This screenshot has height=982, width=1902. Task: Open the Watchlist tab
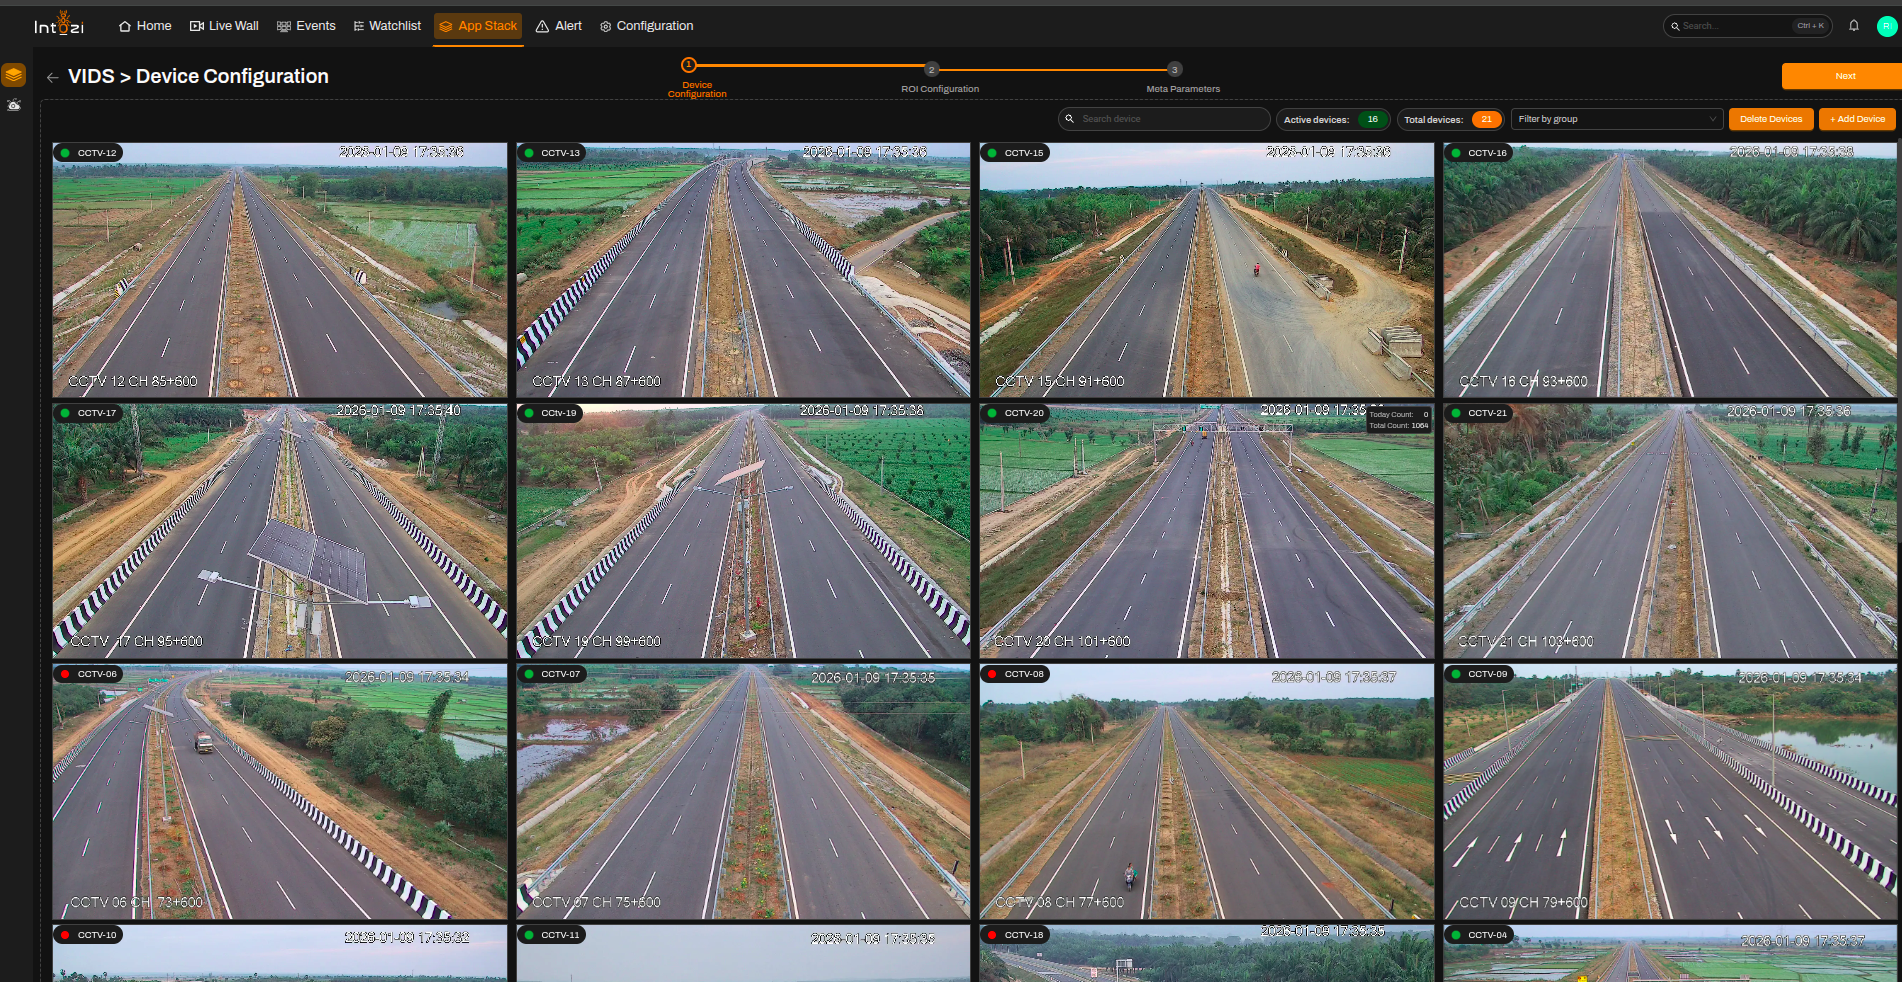click(387, 26)
